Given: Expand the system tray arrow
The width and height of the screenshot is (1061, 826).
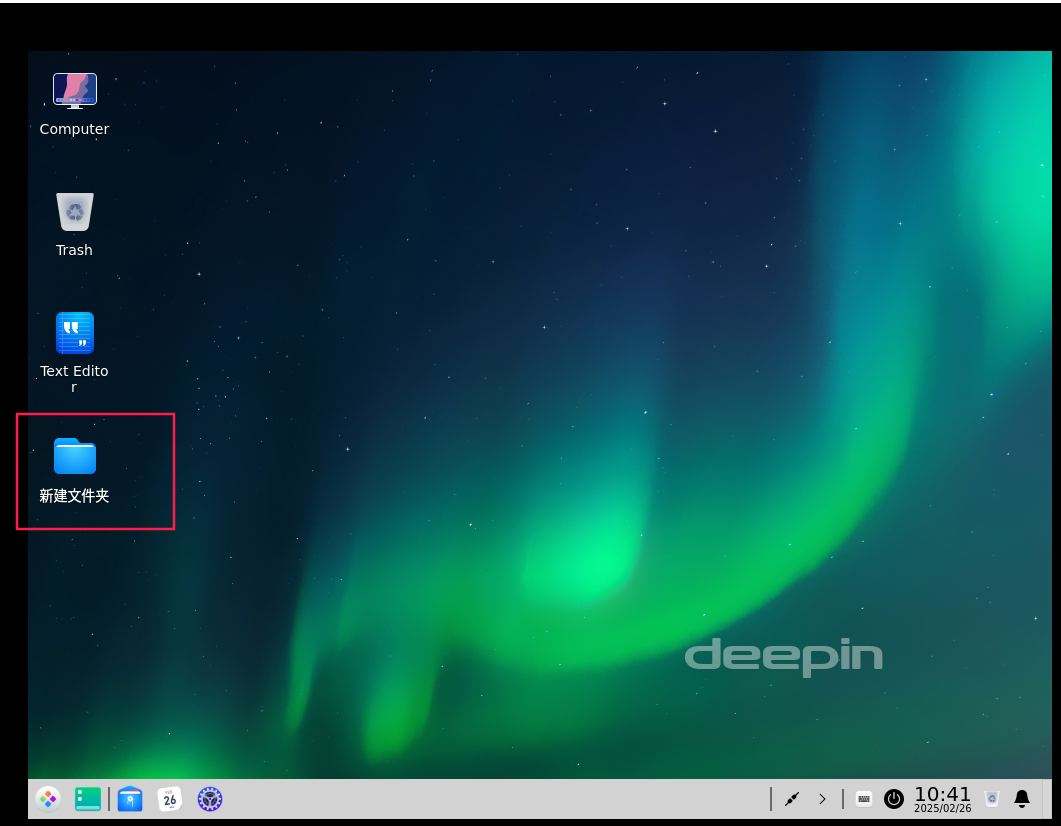Looking at the screenshot, I should [x=822, y=798].
